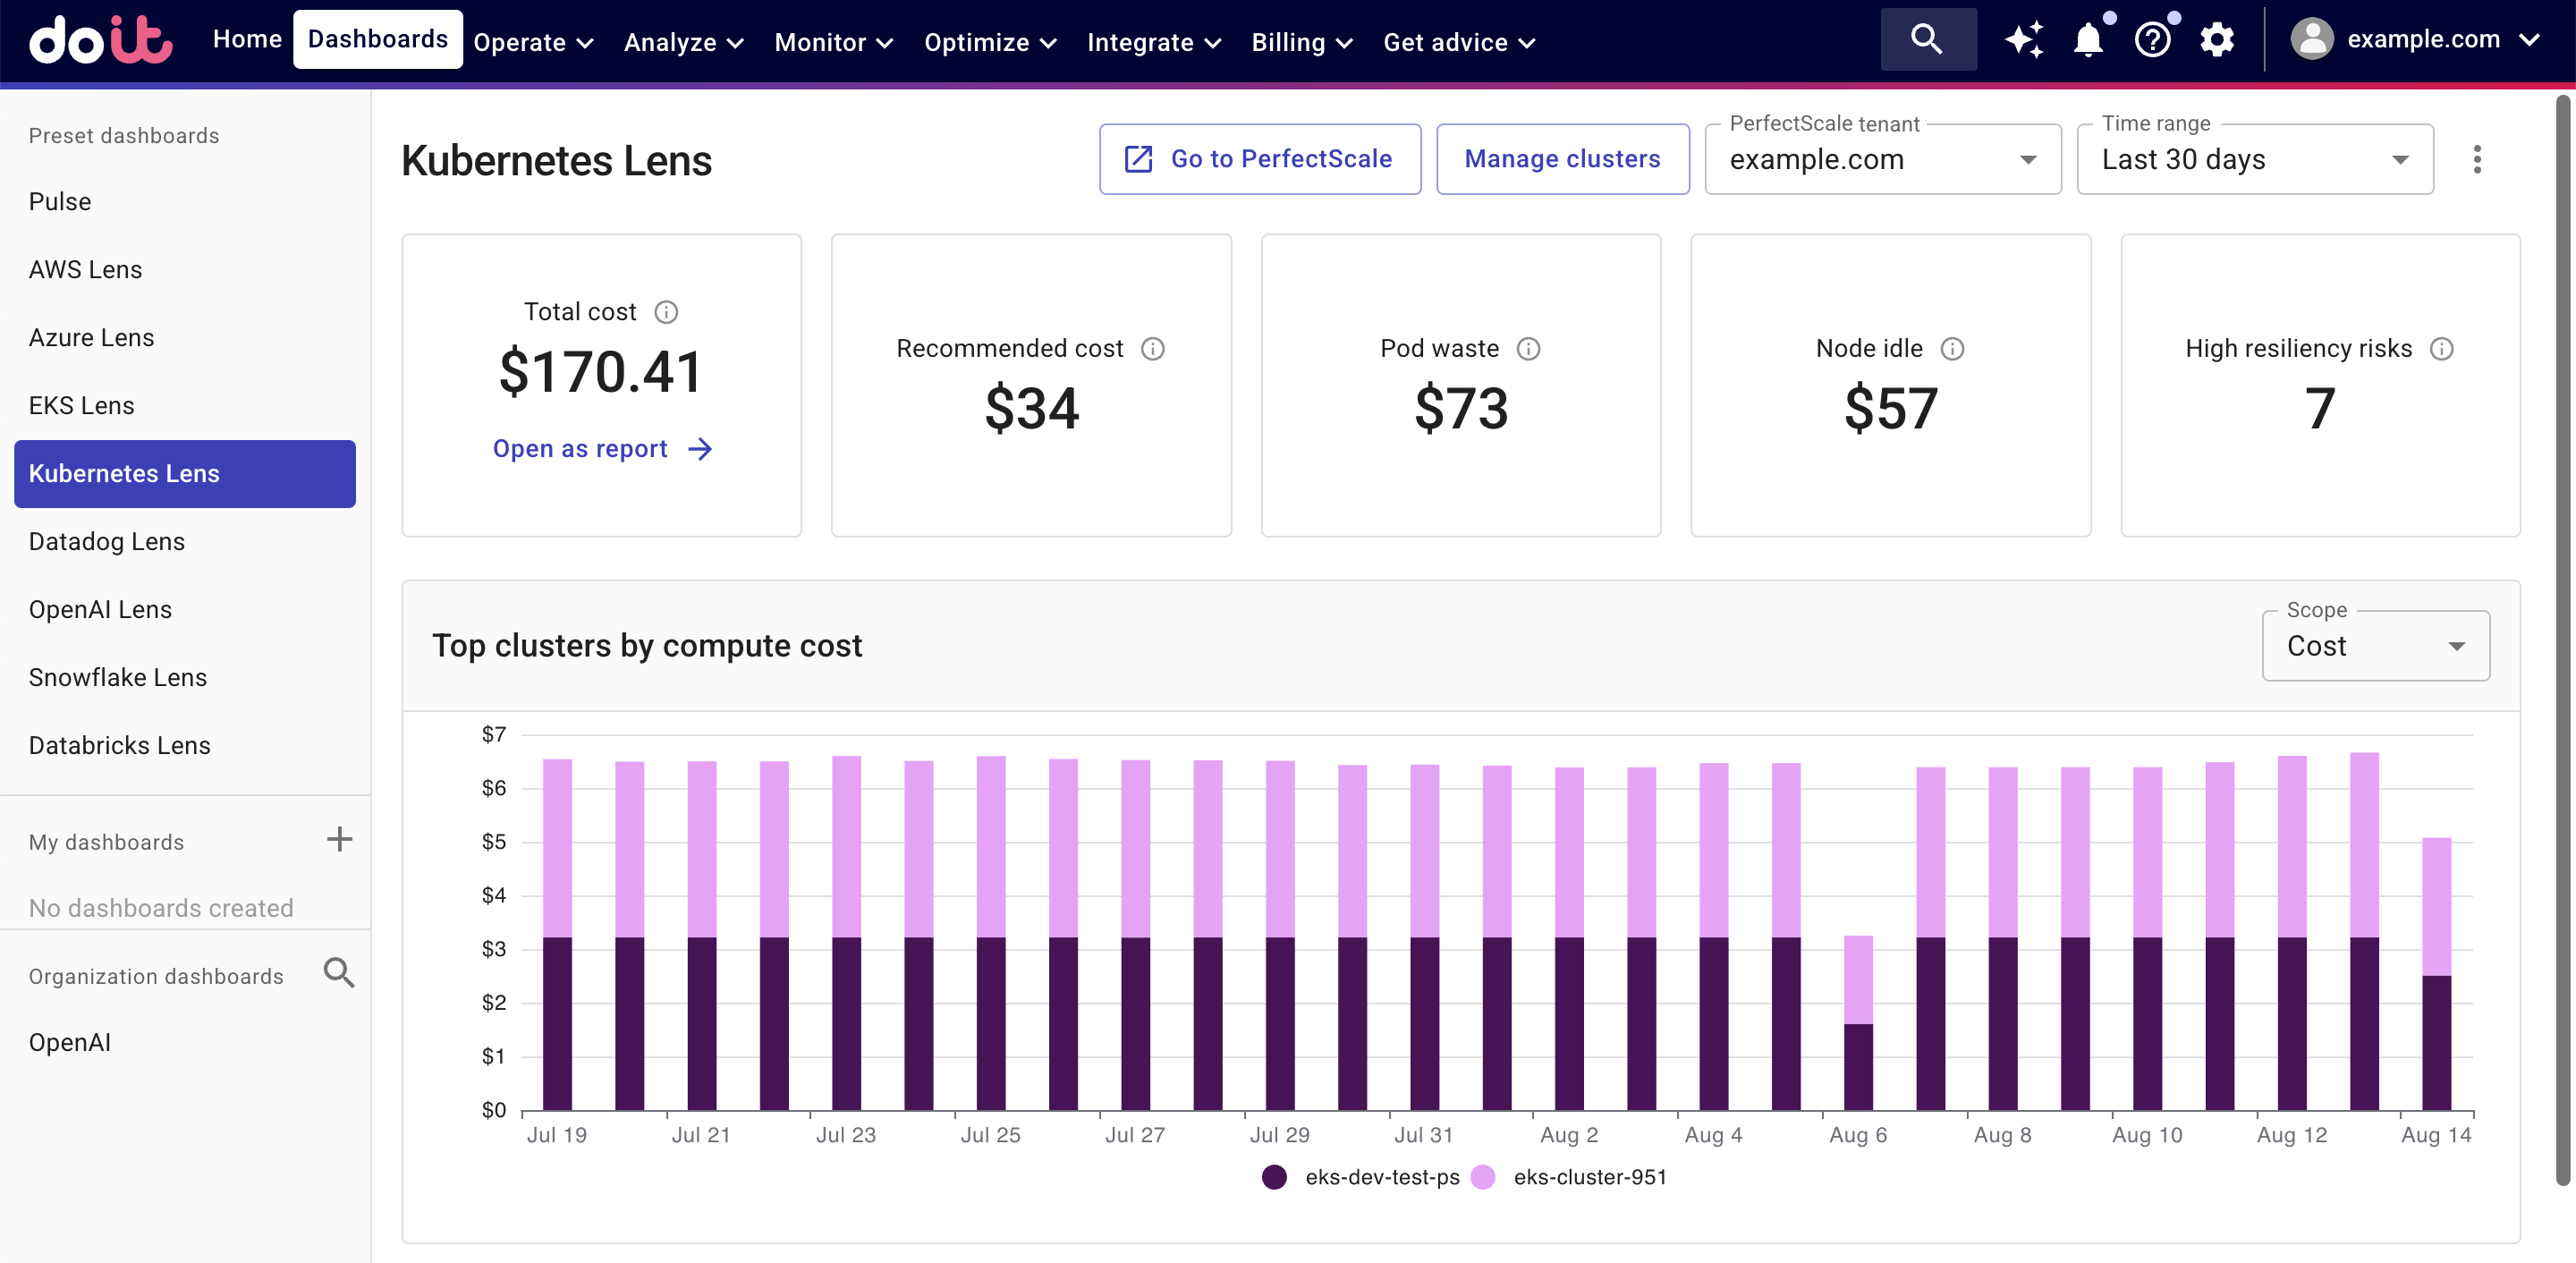Click the Kubernetes Lens page title
This screenshot has width=2576, height=1263.
(557, 161)
